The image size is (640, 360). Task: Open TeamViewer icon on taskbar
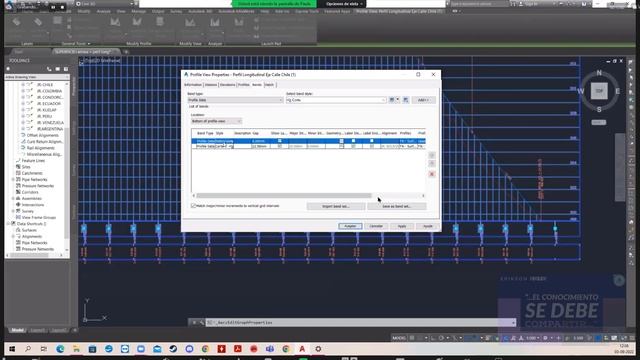pos(124,349)
